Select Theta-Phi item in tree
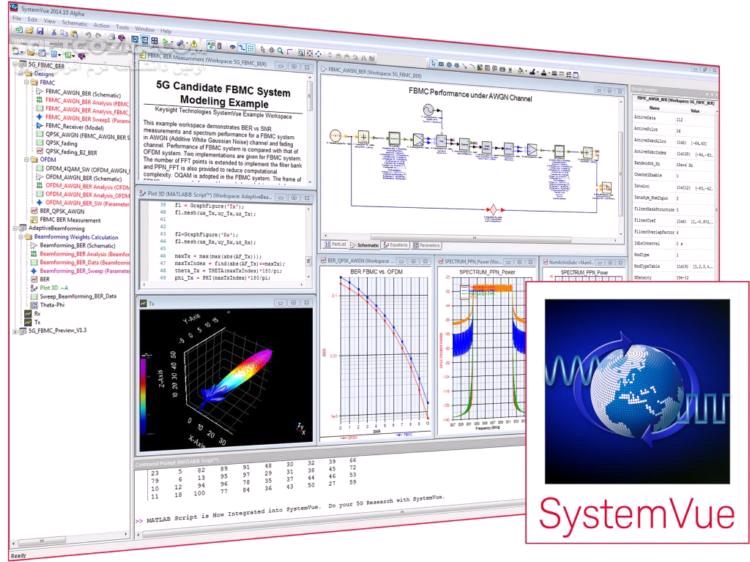The width and height of the screenshot is (750, 562). click(52, 305)
